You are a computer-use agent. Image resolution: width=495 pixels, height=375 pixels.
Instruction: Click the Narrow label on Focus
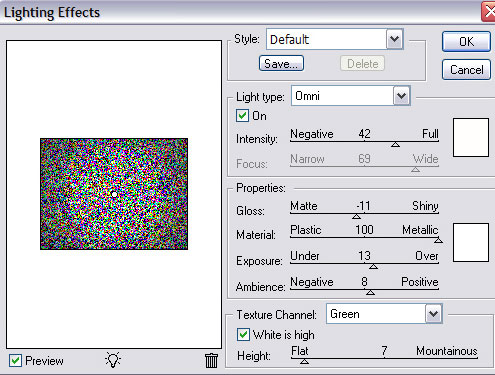(307, 159)
